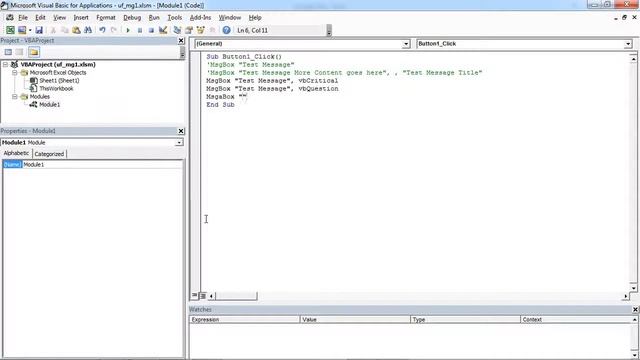Click the Expression column header in Watches

(x=244, y=320)
